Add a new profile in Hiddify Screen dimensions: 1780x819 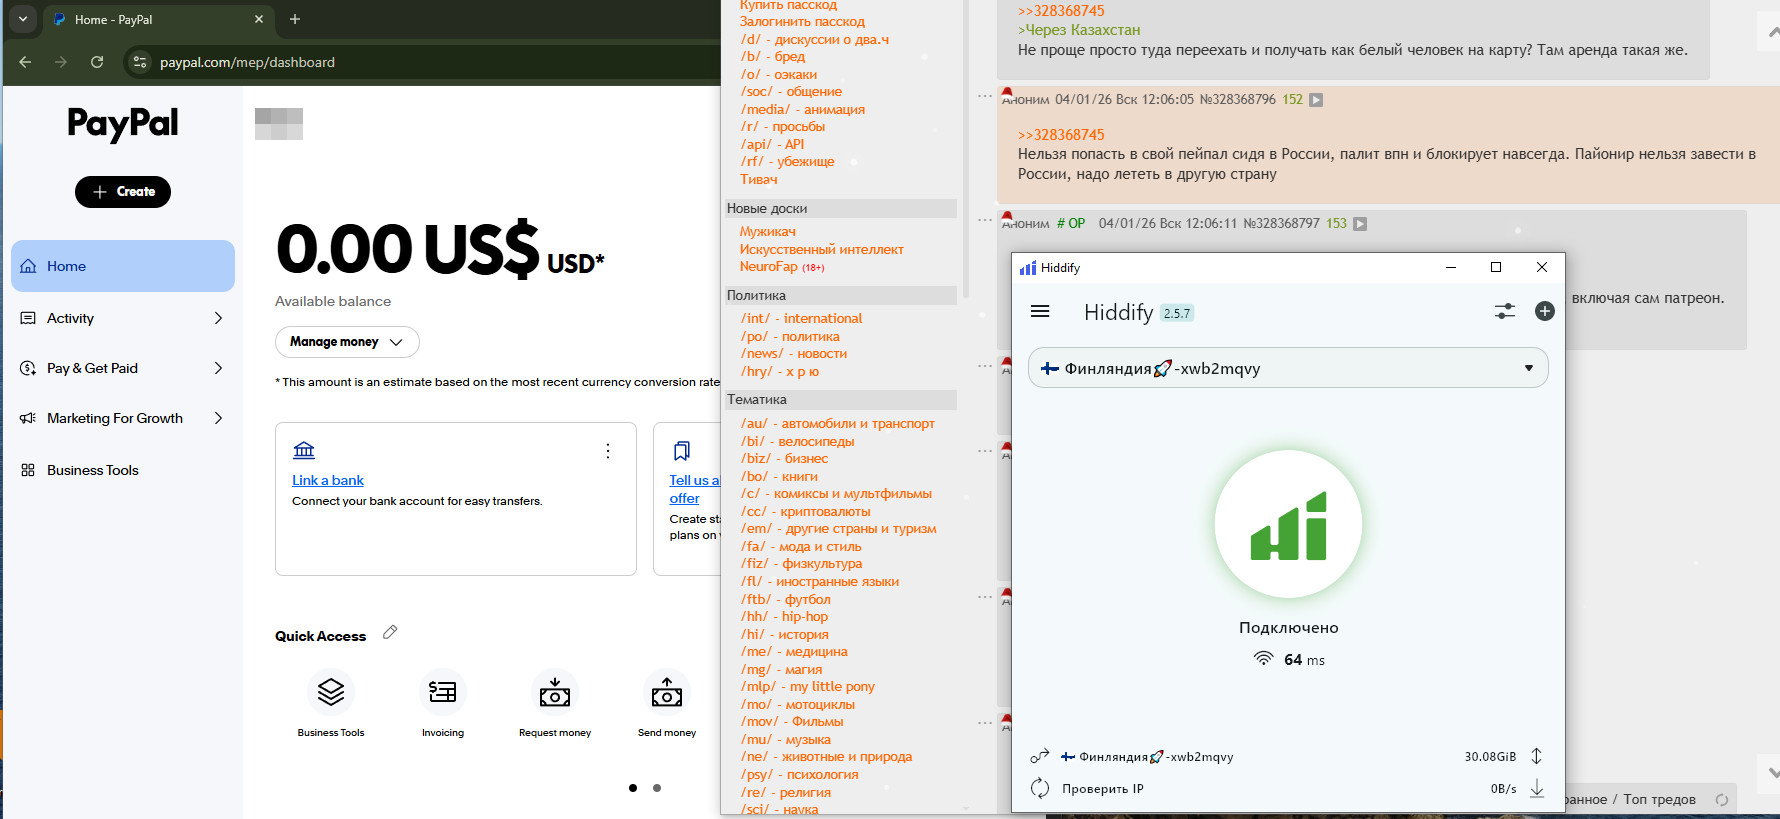point(1545,311)
